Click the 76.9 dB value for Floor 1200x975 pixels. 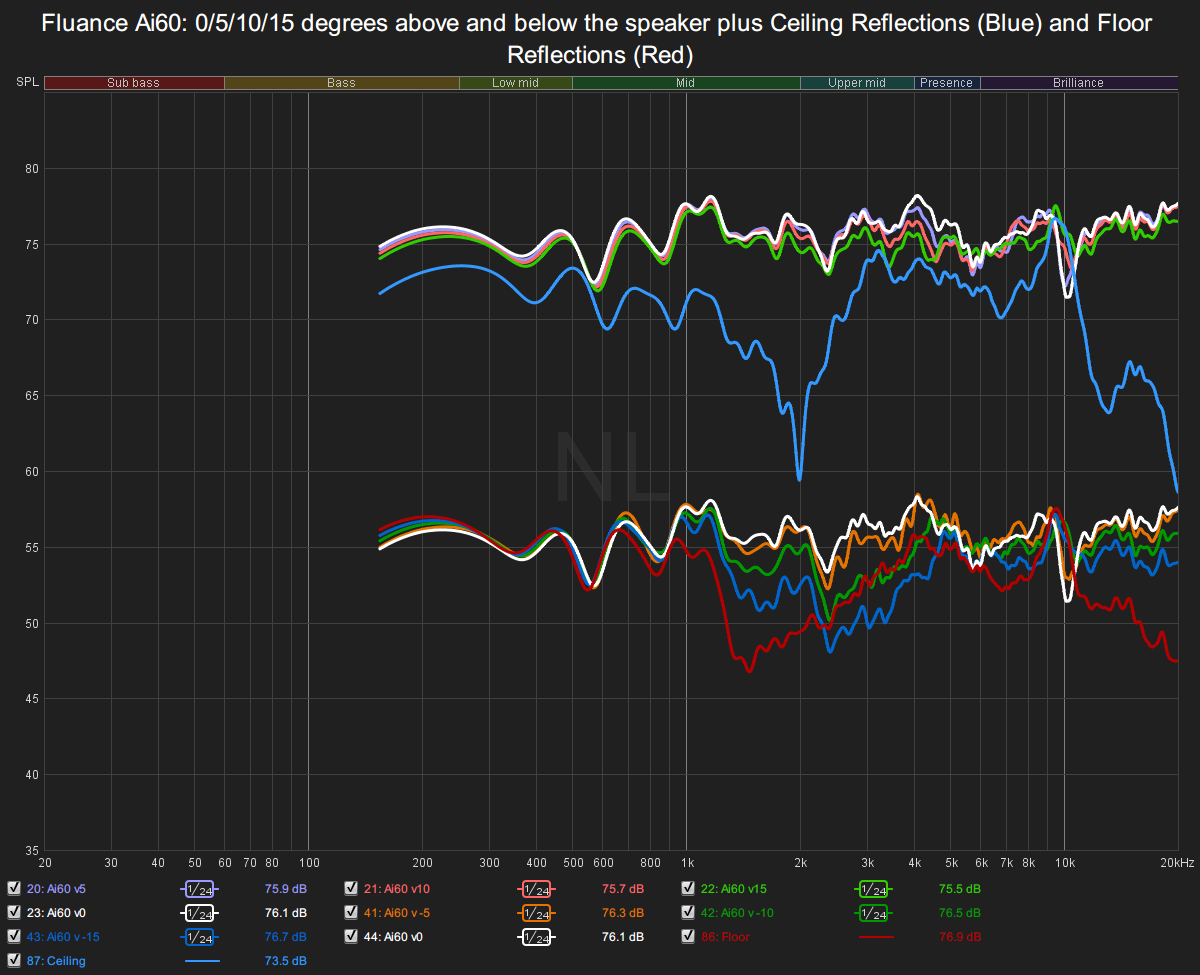(x=960, y=937)
